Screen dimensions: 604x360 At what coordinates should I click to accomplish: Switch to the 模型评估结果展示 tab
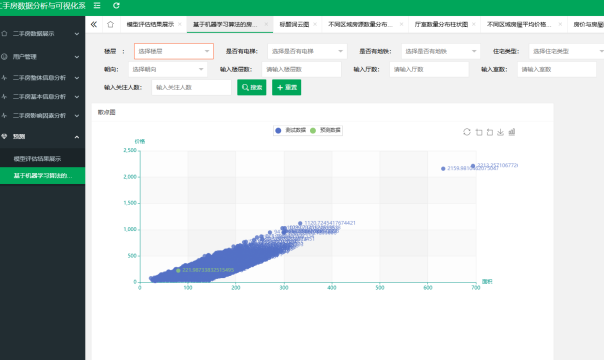point(150,24)
